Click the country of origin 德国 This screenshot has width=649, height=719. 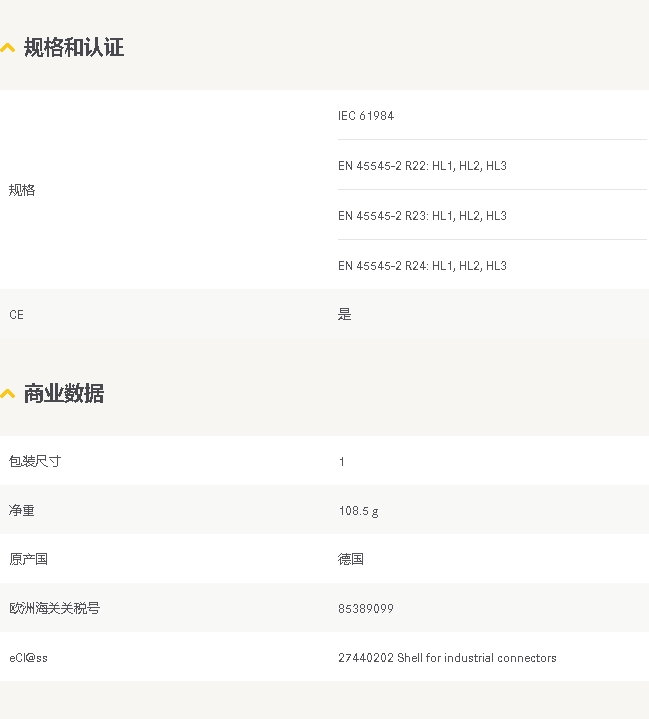pos(351,559)
